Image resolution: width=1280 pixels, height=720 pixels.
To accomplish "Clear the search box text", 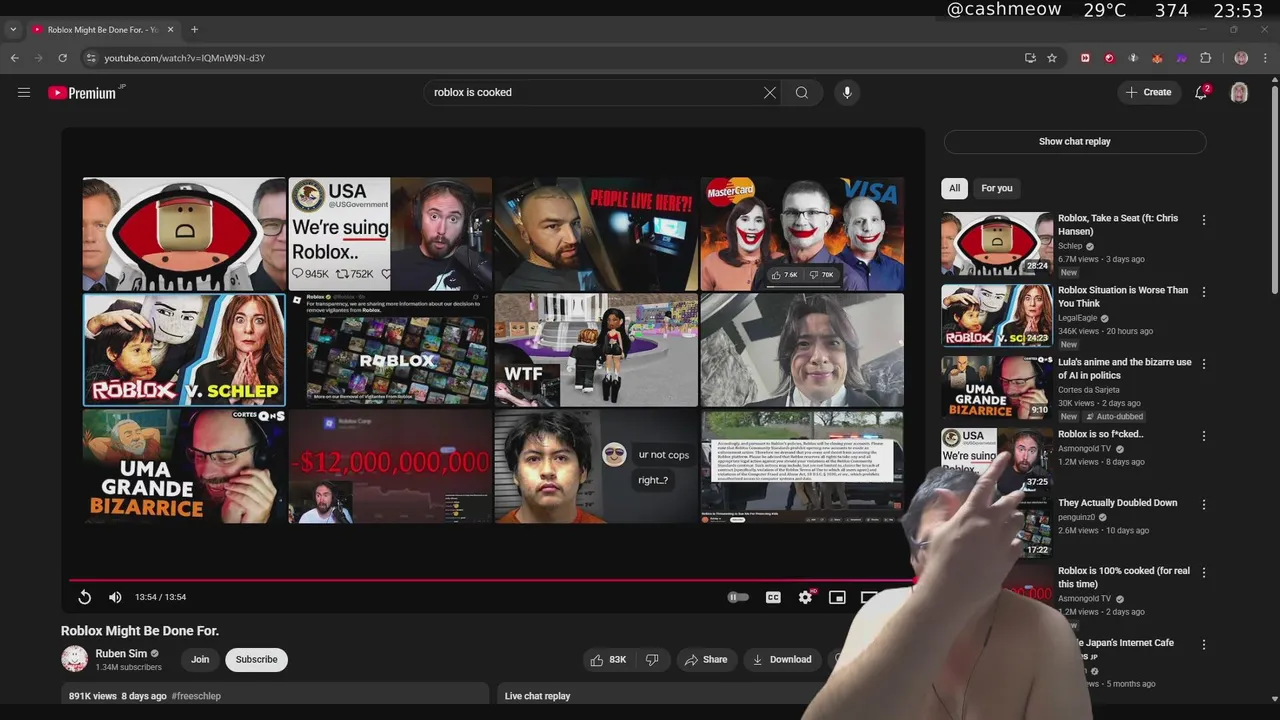I will click(770, 92).
